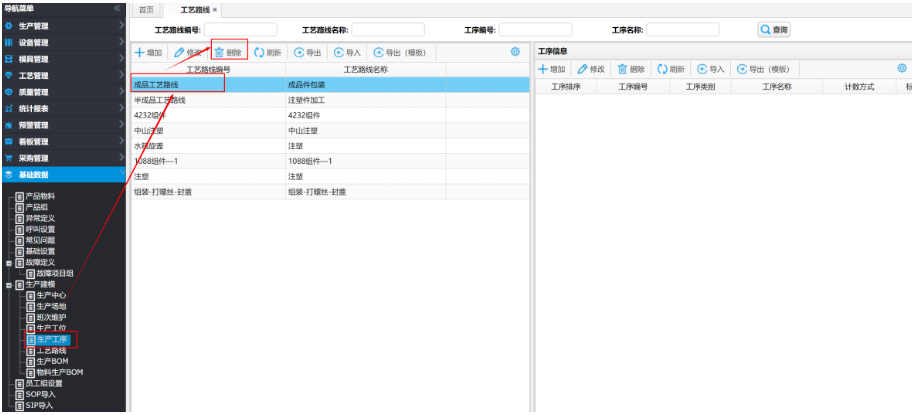This screenshot has height=415, width=915.
Task: Click 修改 in the 工序信息 toolbar
Action: coord(591,69)
